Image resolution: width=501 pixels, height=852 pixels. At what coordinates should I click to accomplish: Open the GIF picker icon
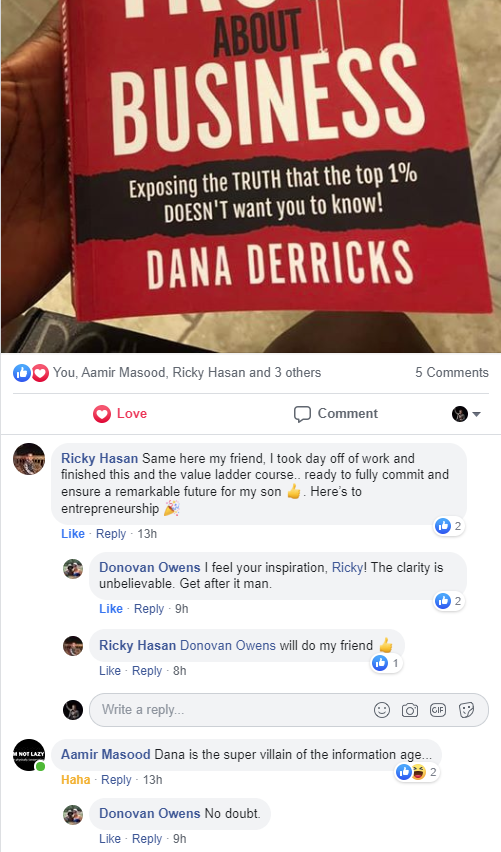click(437, 710)
